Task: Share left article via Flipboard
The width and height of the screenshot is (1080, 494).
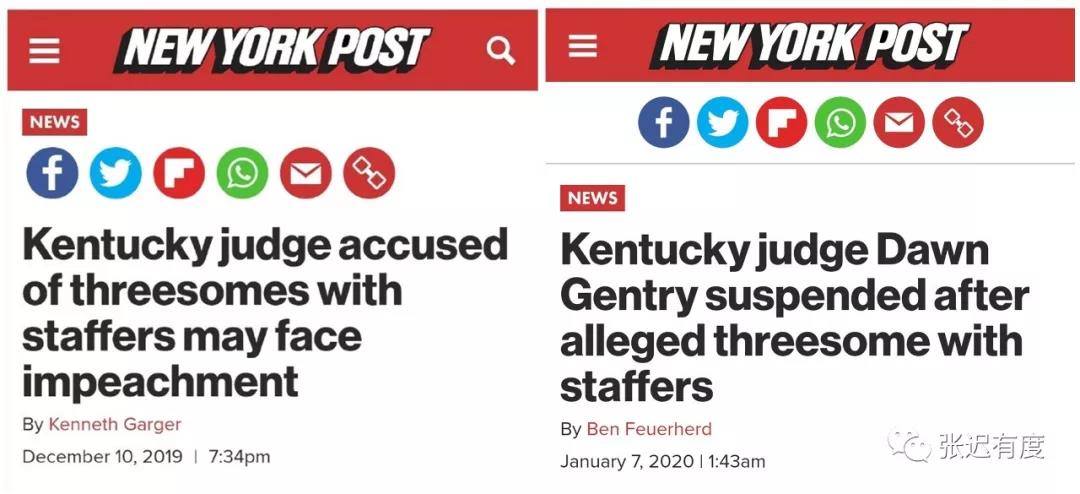Action: pyautogui.click(x=179, y=173)
